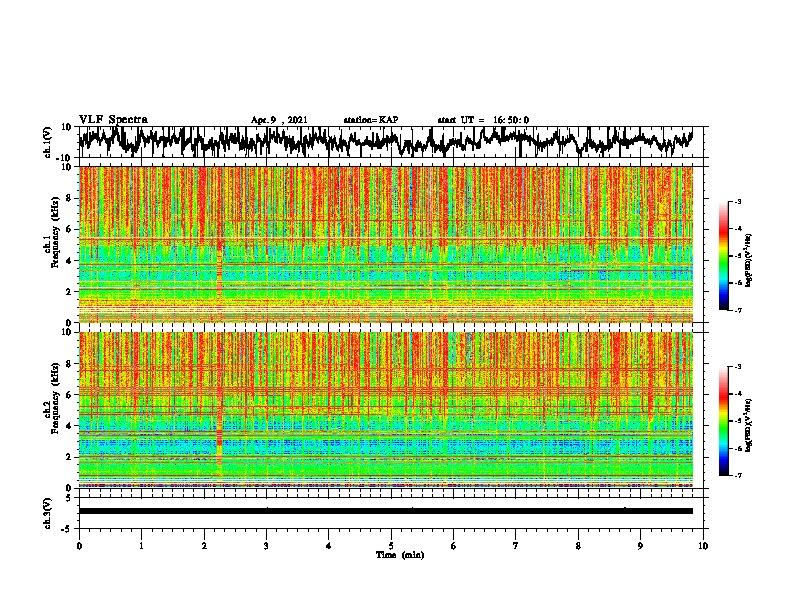Click the ch.1 voltage waveform trace panel

(391, 142)
